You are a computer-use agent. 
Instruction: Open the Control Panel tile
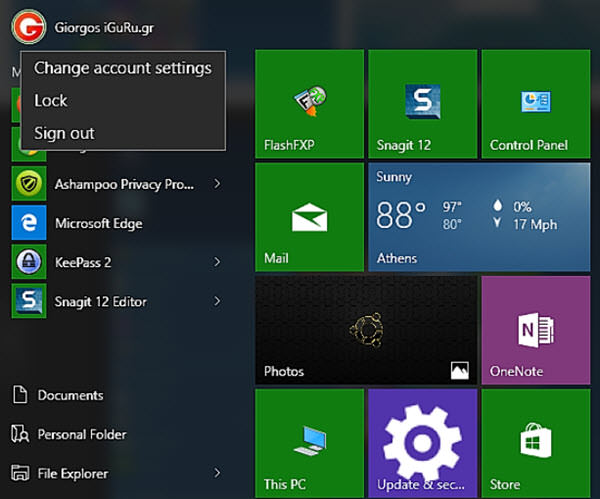point(536,104)
